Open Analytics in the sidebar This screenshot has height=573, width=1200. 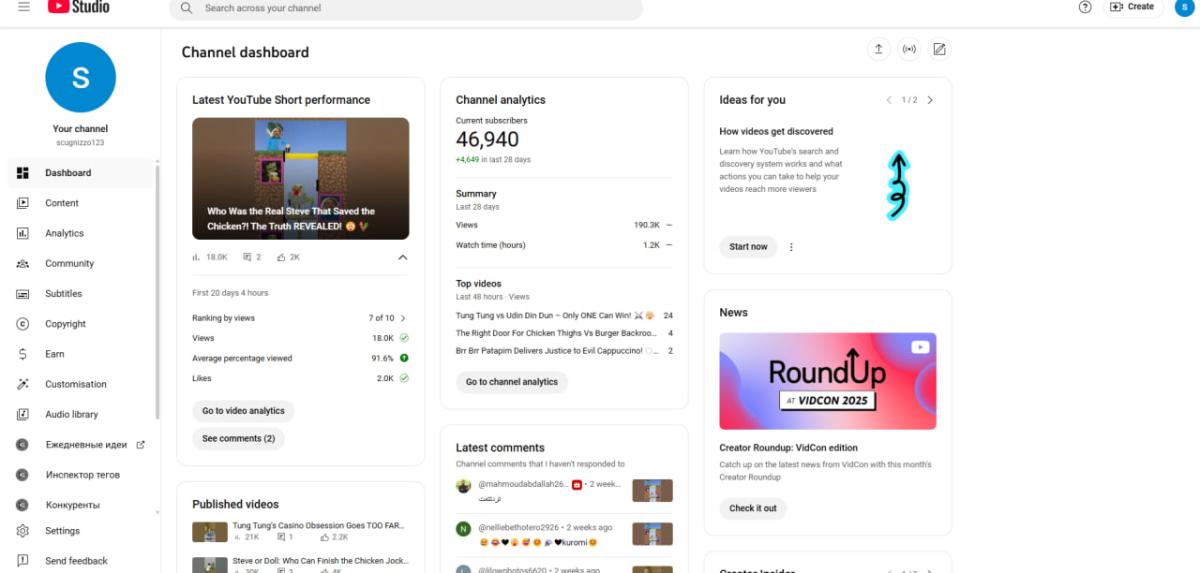[x=80, y=233]
